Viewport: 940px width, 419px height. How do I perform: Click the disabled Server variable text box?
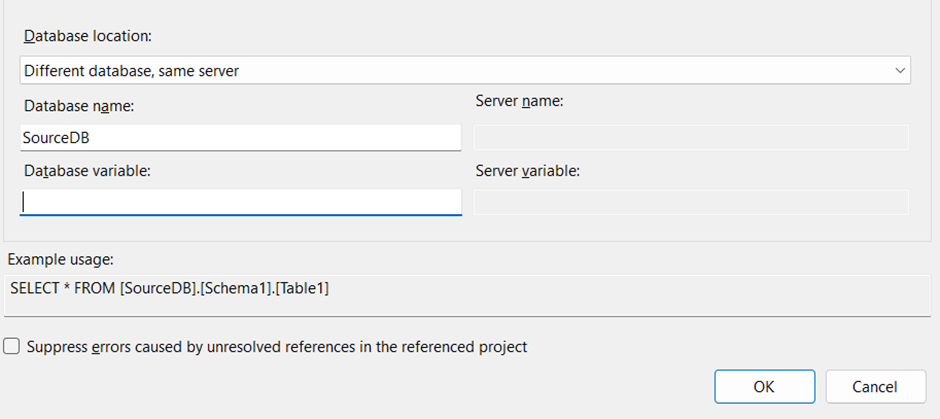pyautogui.click(x=691, y=202)
